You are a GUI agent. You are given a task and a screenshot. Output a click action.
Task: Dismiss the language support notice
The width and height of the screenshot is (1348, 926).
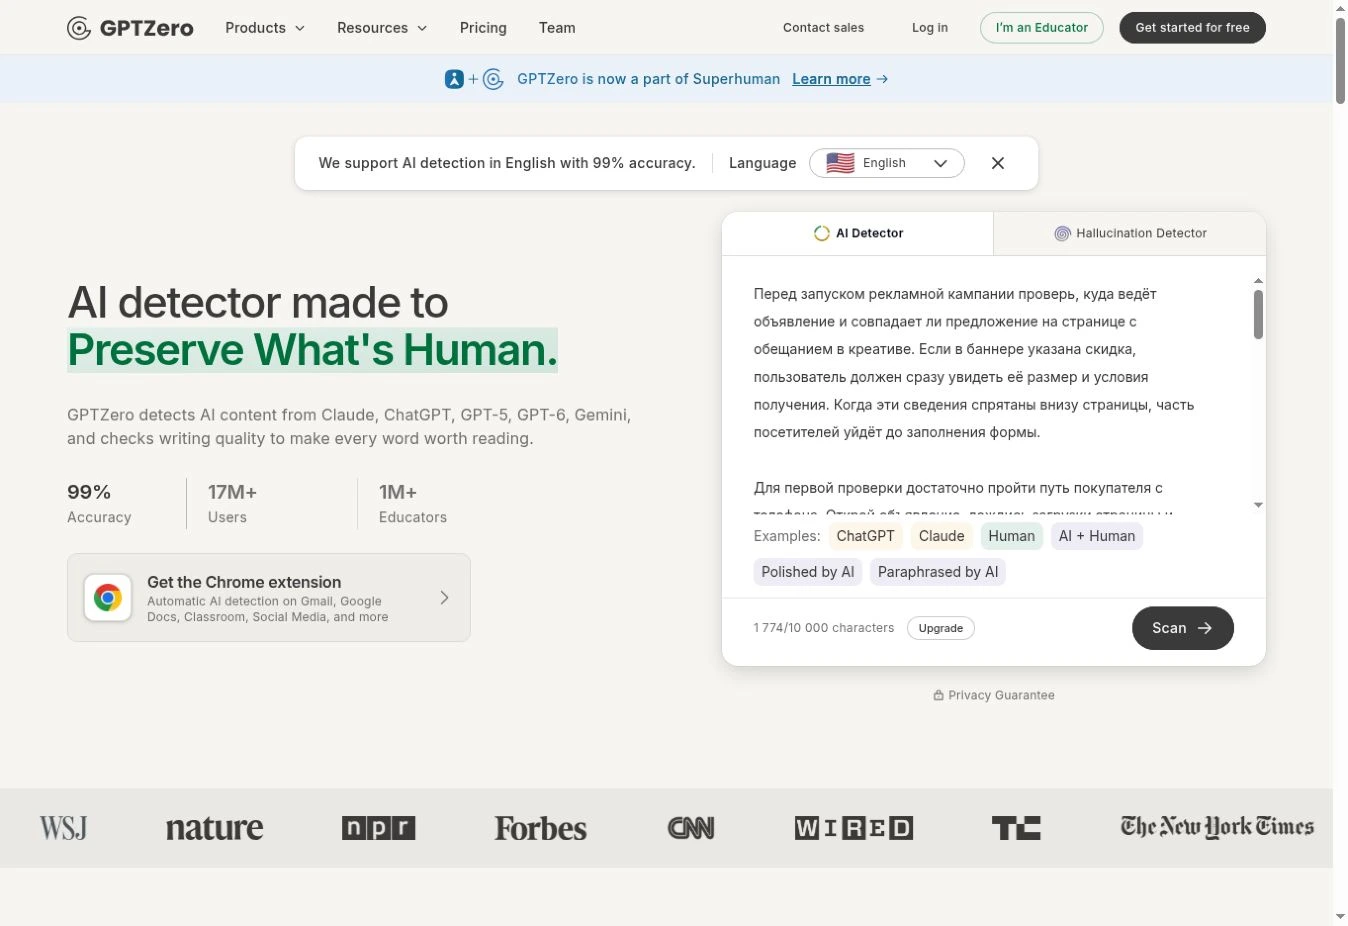click(998, 163)
